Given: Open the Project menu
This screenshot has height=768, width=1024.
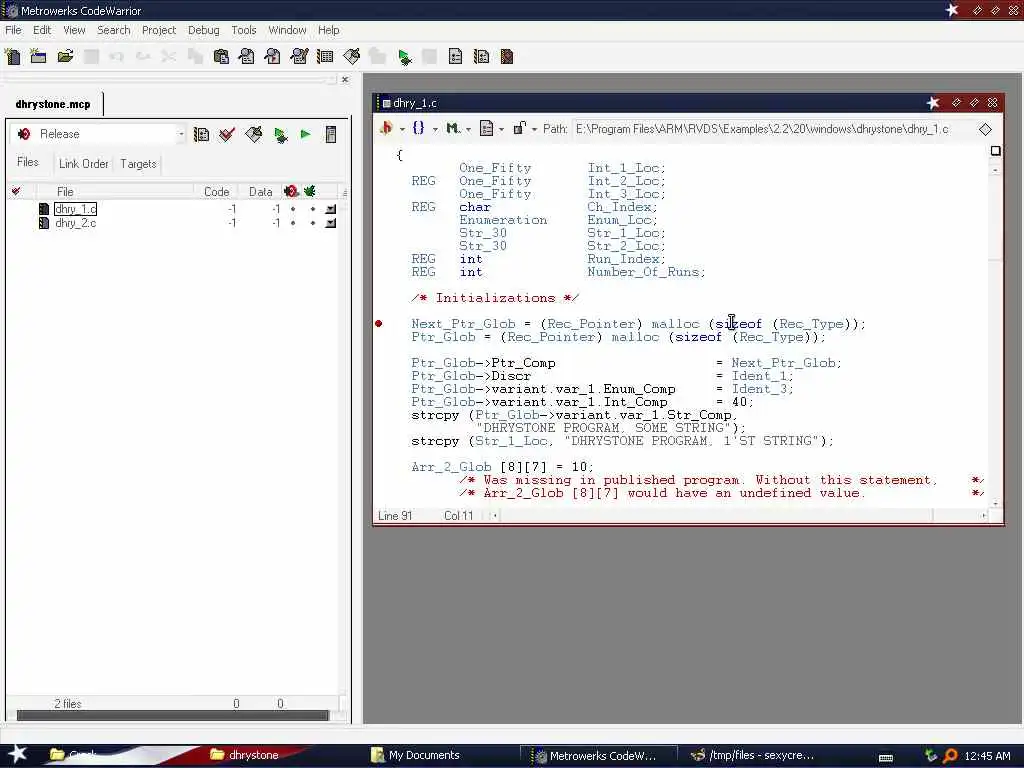Looking at the screenshot, I should tap(159, 30).
